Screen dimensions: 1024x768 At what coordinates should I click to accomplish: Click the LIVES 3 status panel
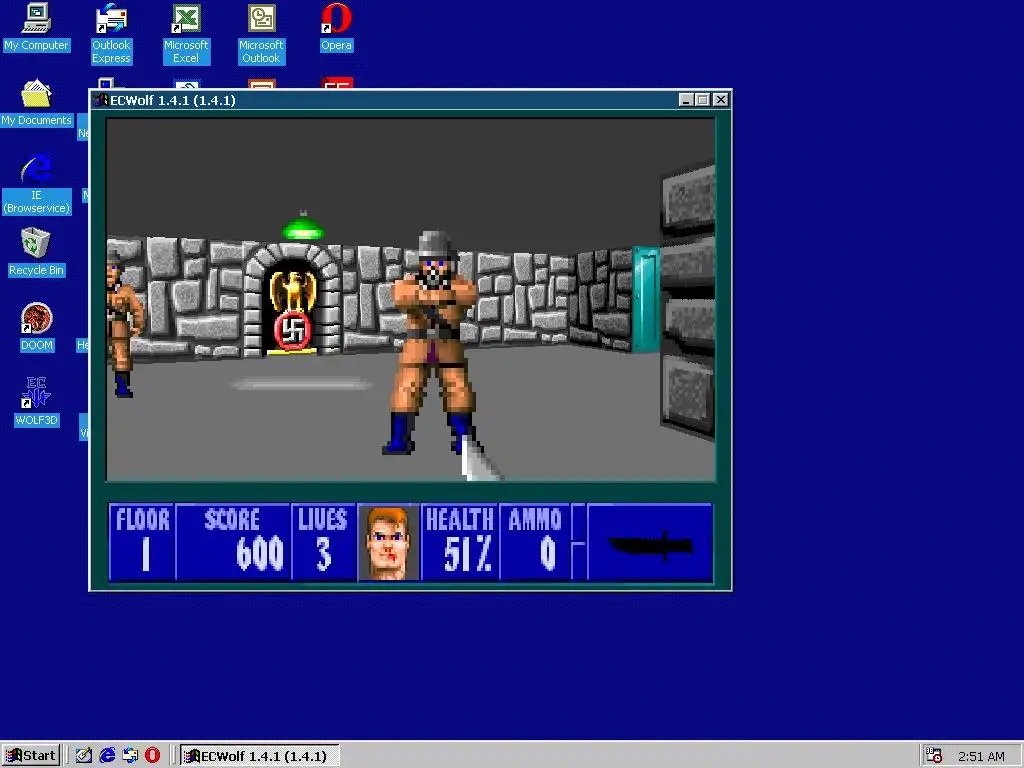point(323,541)
